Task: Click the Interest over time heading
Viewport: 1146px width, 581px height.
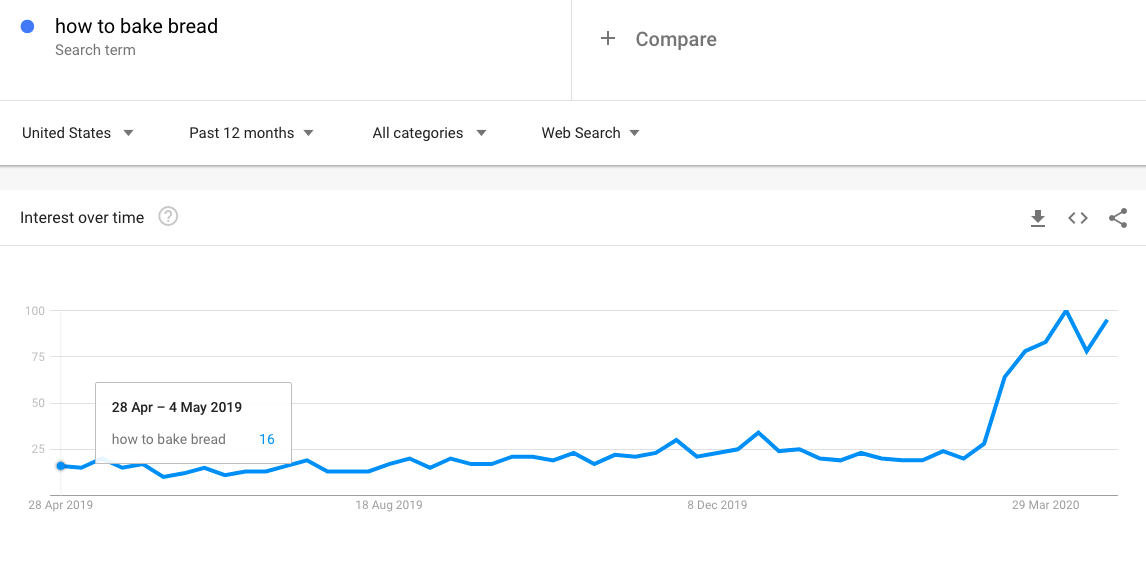Action: click(82, 218)
